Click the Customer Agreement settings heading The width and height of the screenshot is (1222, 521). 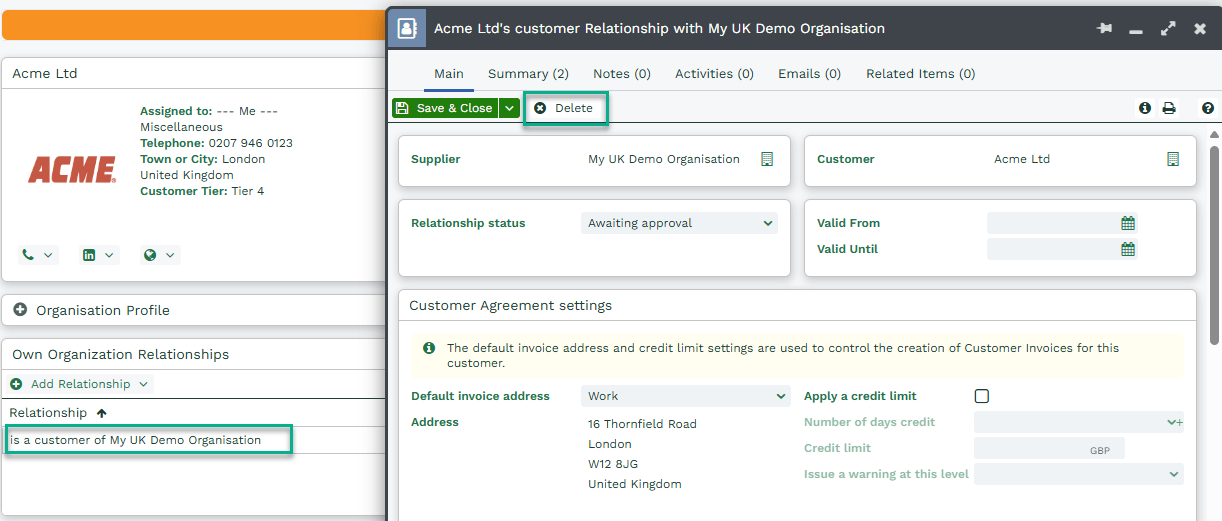tap(510, 305)
